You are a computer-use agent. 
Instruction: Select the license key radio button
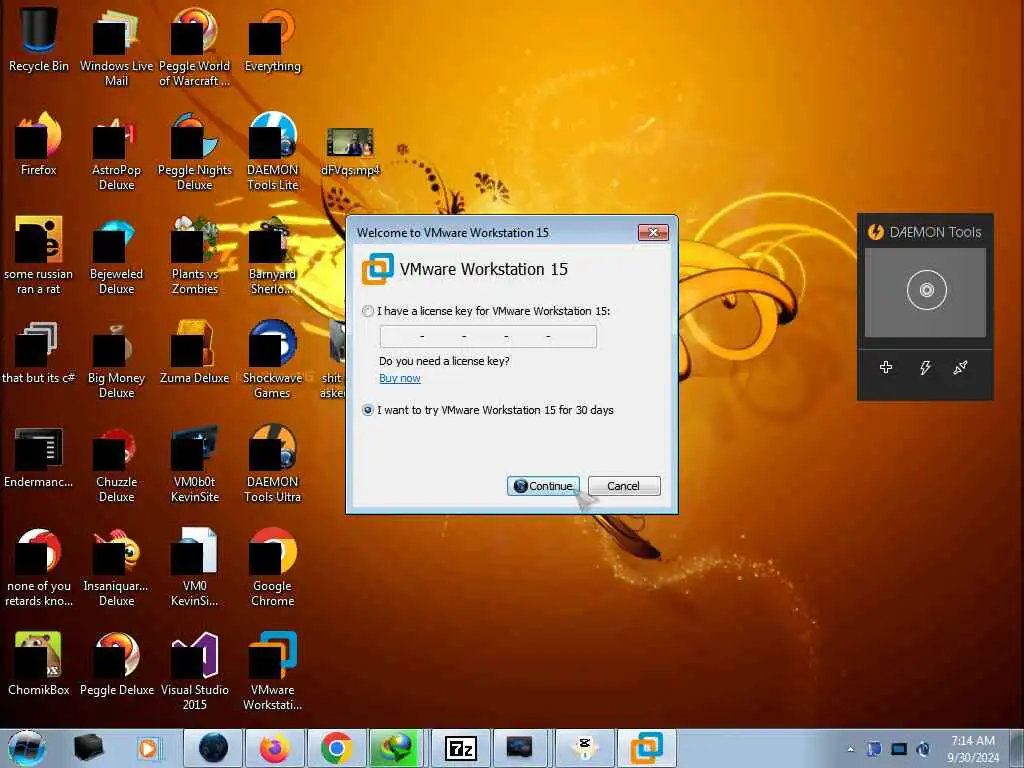[368, 311]
